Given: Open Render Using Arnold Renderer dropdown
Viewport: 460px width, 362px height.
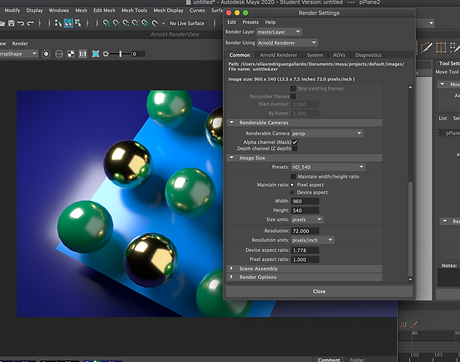Looking at the screenshot, I should click(x=287, y=43).
